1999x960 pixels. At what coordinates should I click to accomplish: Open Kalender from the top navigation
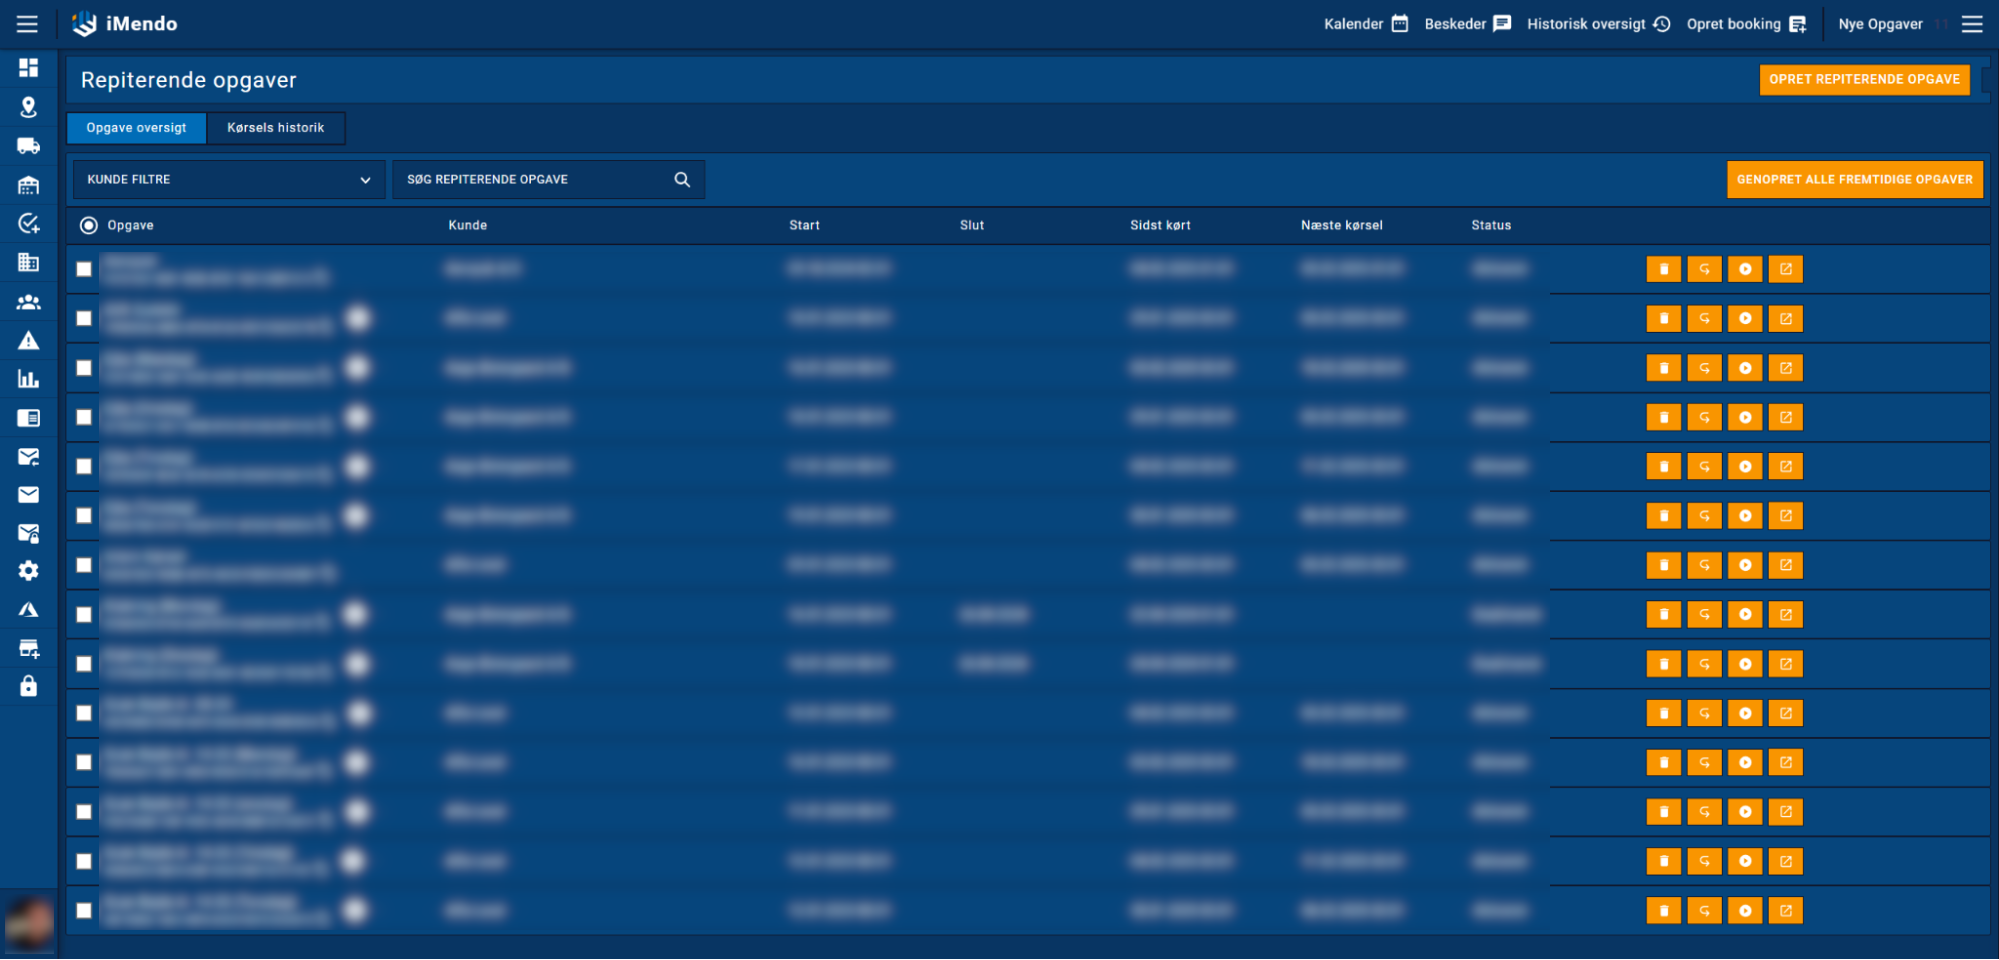pyautogui.click(x=1365, y=24)
